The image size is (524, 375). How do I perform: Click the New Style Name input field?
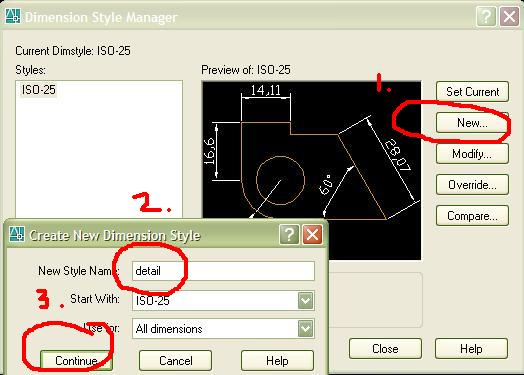click(223, 271)
